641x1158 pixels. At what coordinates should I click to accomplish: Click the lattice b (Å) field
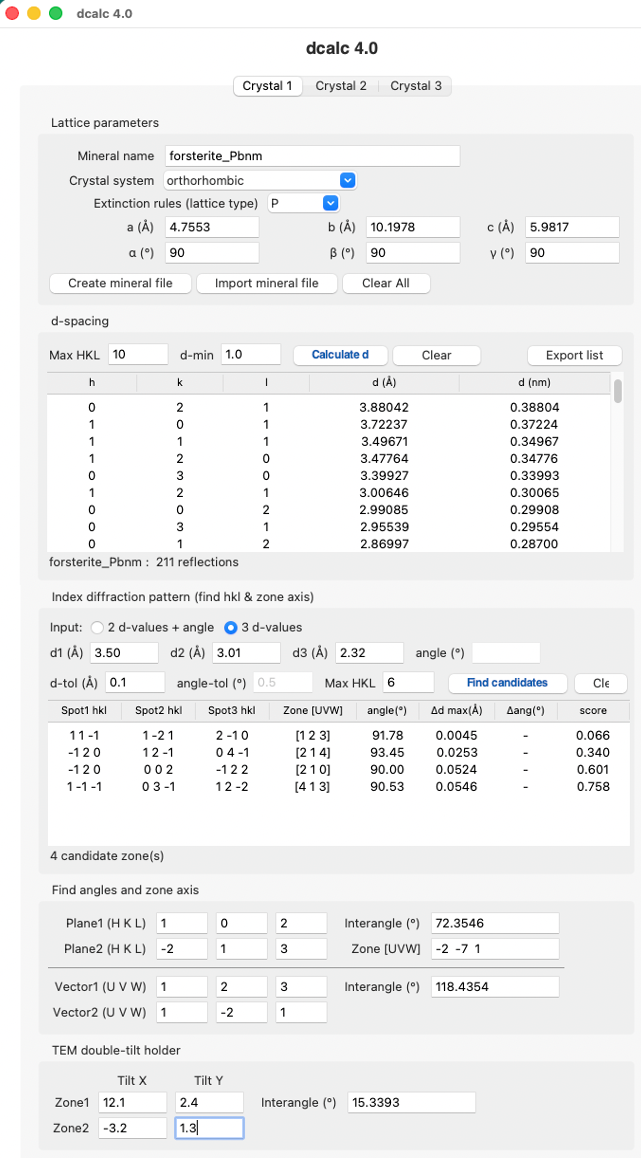(414, 227)
